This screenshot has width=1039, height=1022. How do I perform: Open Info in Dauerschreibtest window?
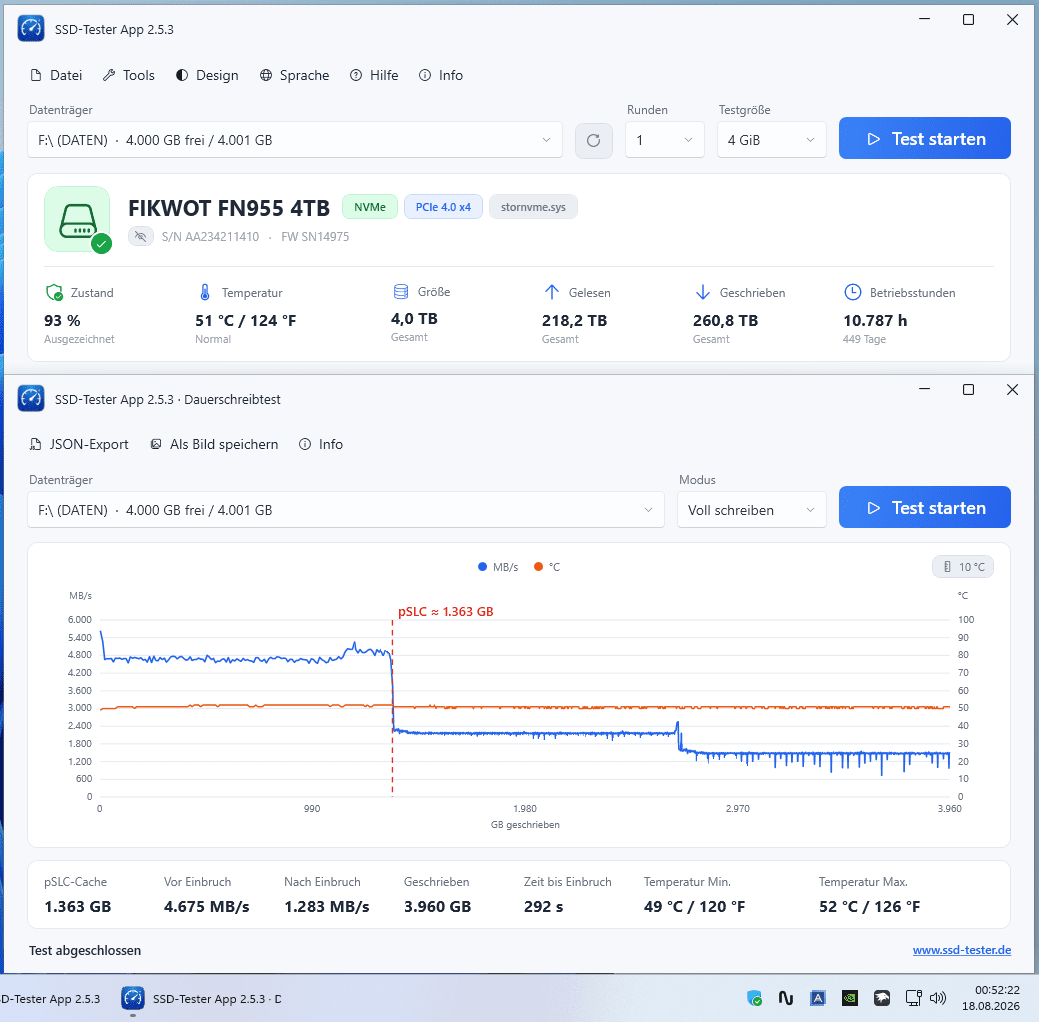pyautogui.click(x=321, y=445)
